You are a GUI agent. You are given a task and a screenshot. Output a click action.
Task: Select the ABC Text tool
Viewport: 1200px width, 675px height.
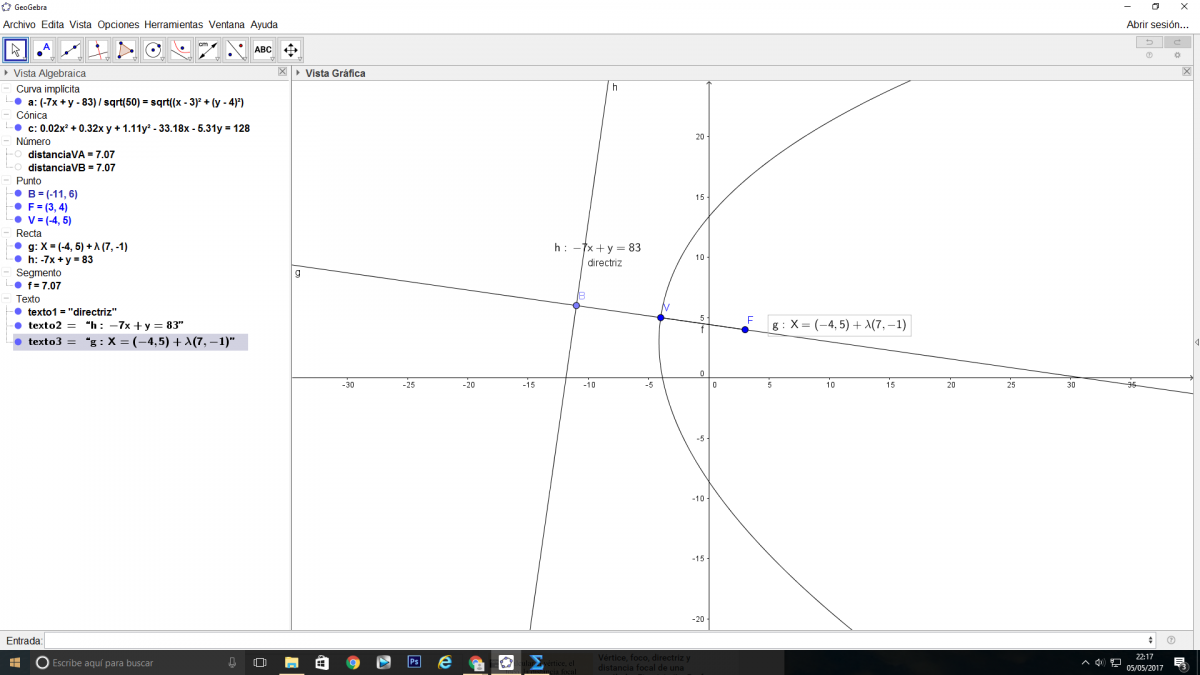tap(263, 49)
